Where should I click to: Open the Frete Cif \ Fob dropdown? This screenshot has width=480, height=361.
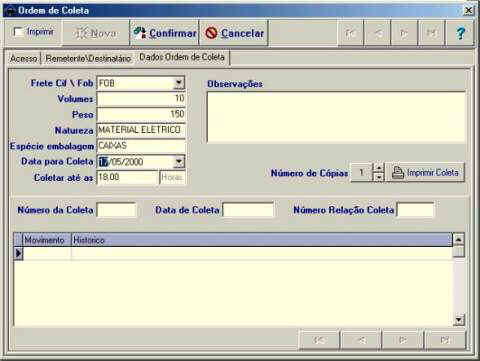tap(179, 83)
